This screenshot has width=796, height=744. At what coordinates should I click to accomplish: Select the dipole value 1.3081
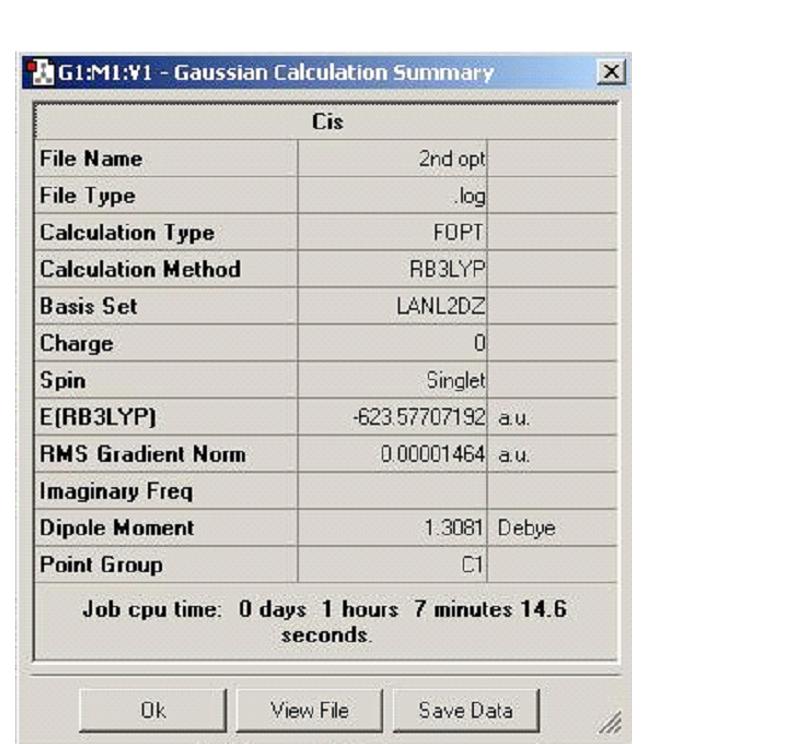click(x=453, y=528)
